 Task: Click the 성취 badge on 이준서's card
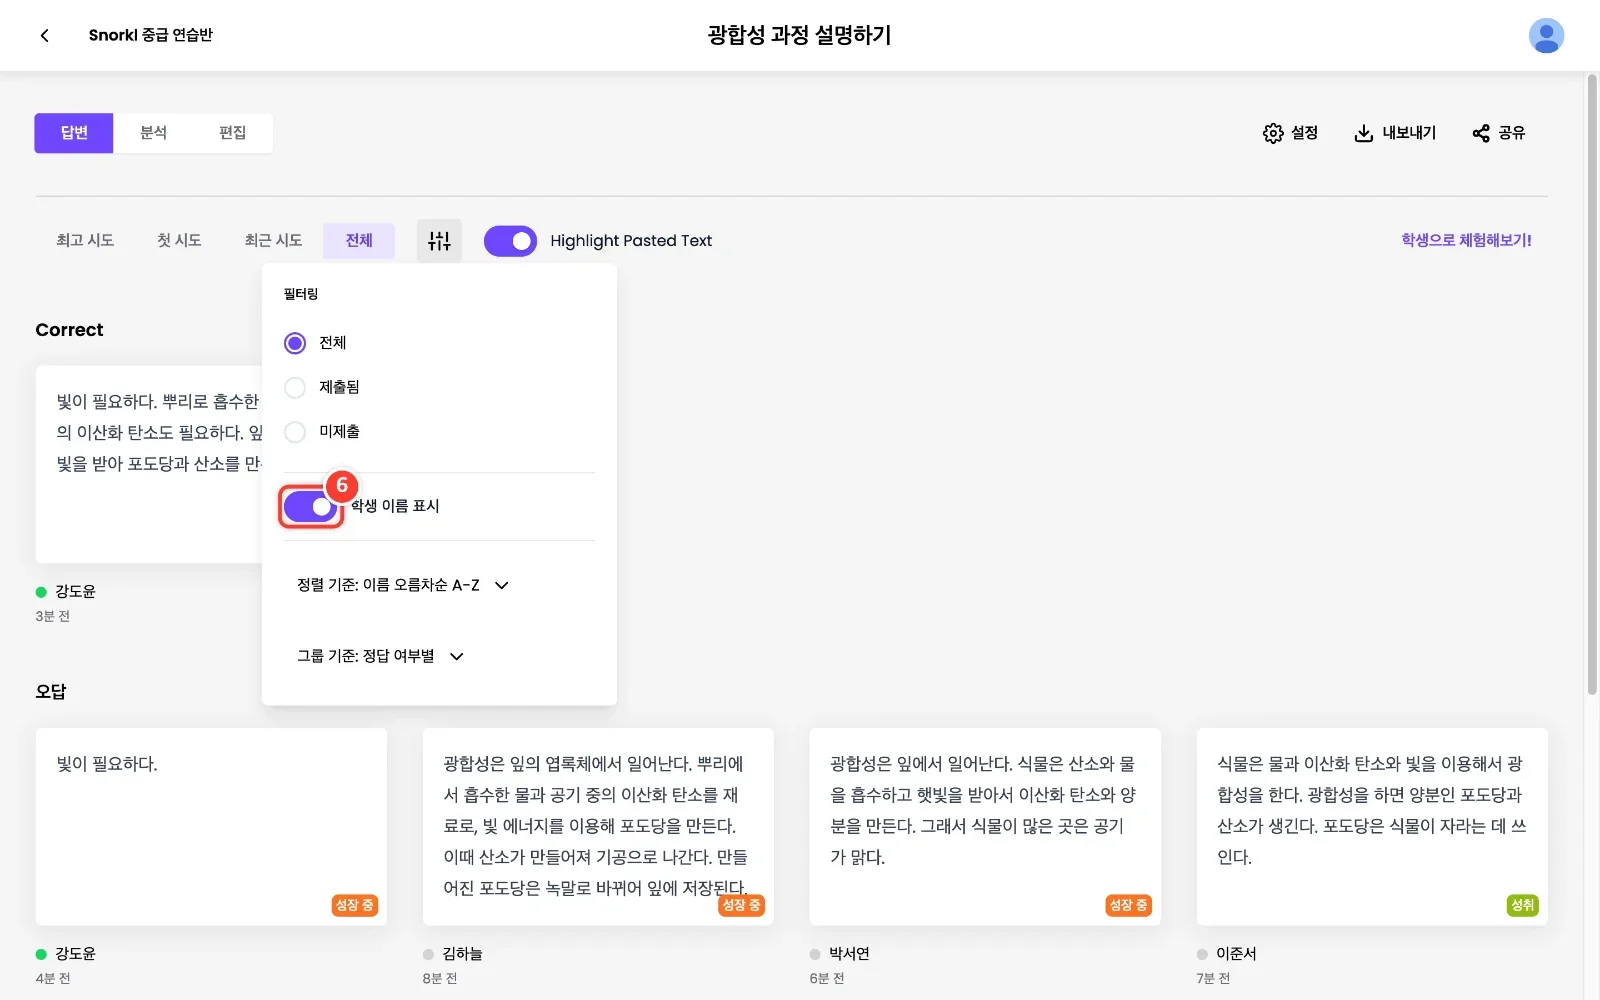1522,905
